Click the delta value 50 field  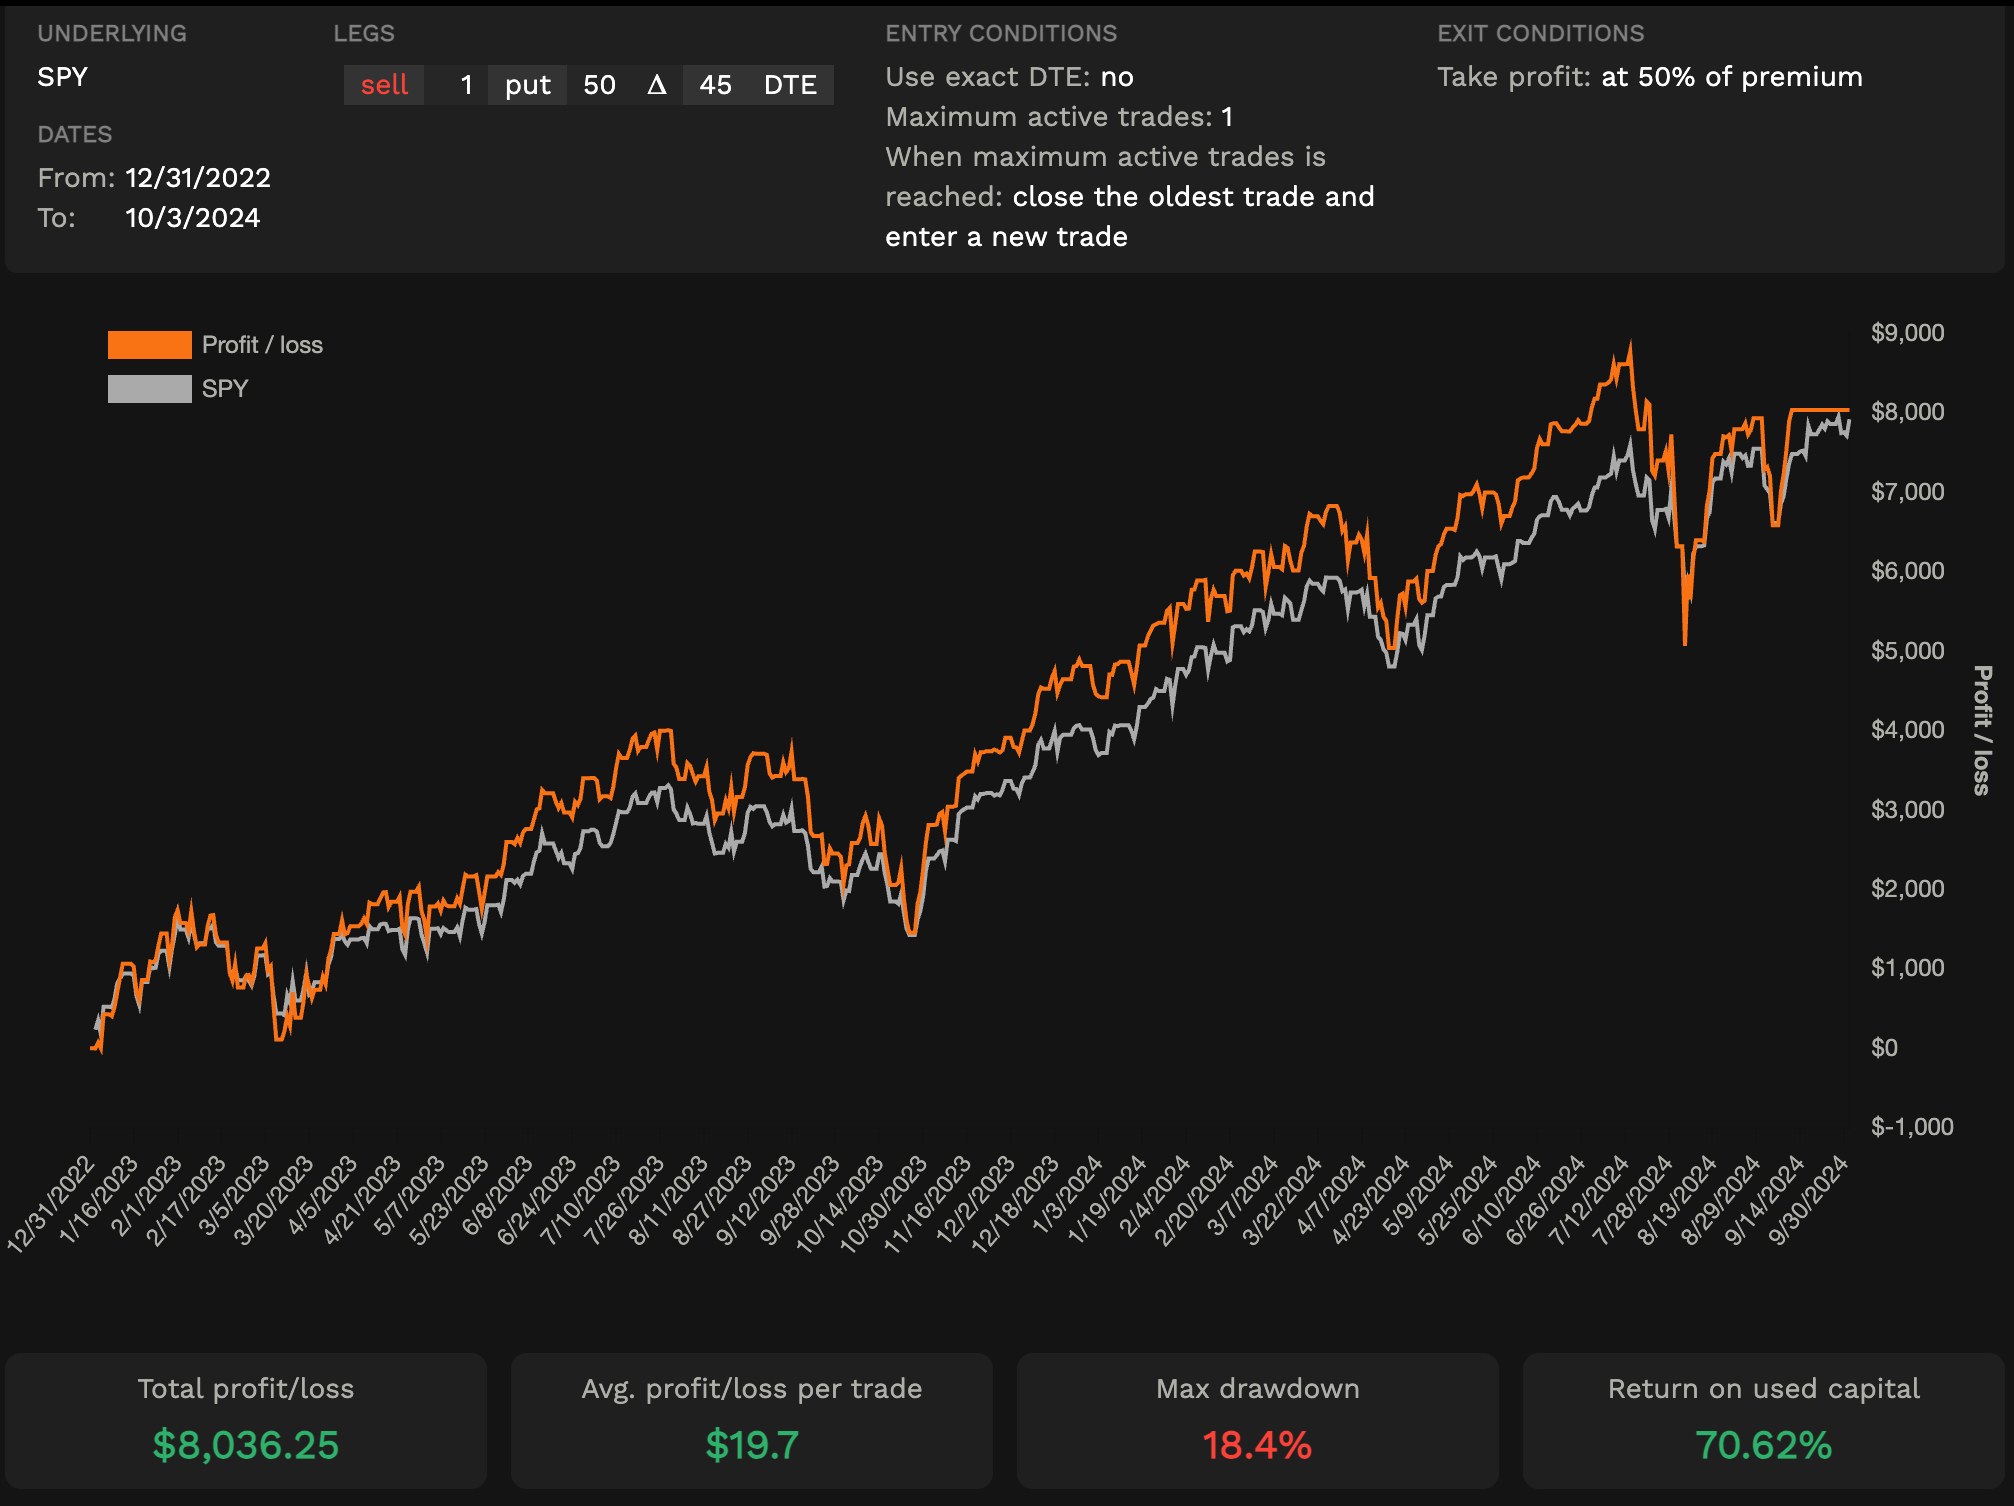[599, 85]
